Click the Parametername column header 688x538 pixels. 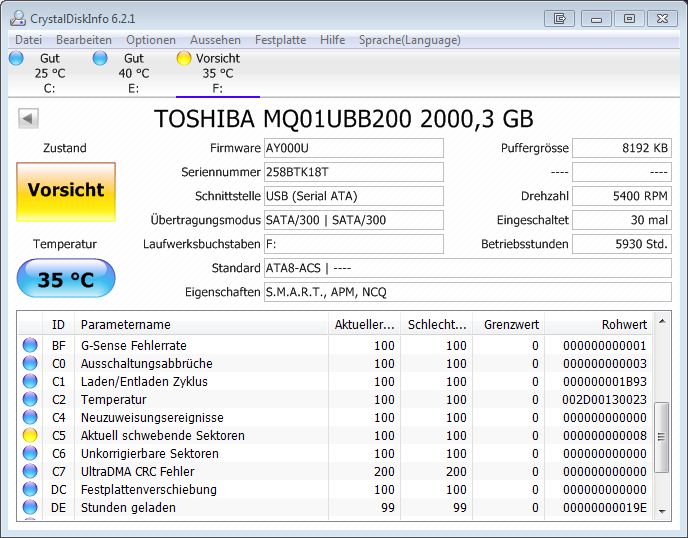click(201, 324)
